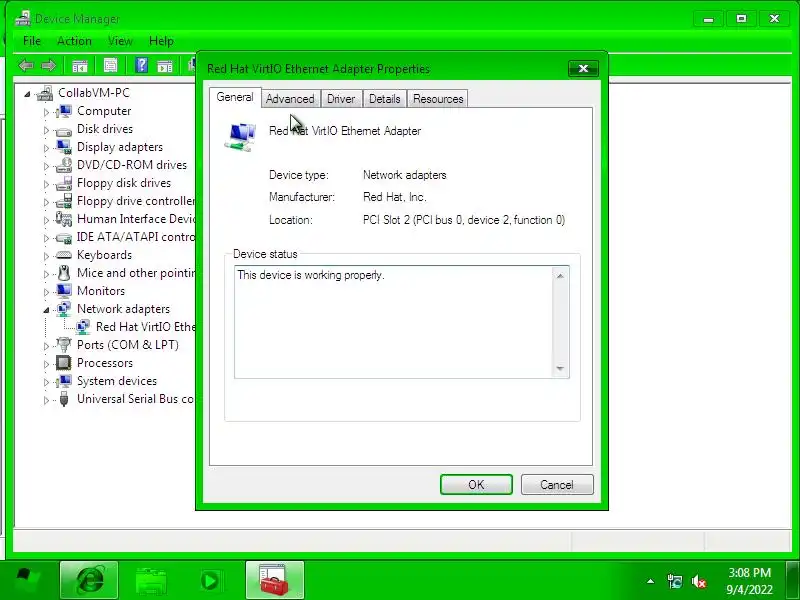This screenshot has width=800, height=600.
Task: Click Cancel in the Properties dialog
Action: (x=557, y=484)
